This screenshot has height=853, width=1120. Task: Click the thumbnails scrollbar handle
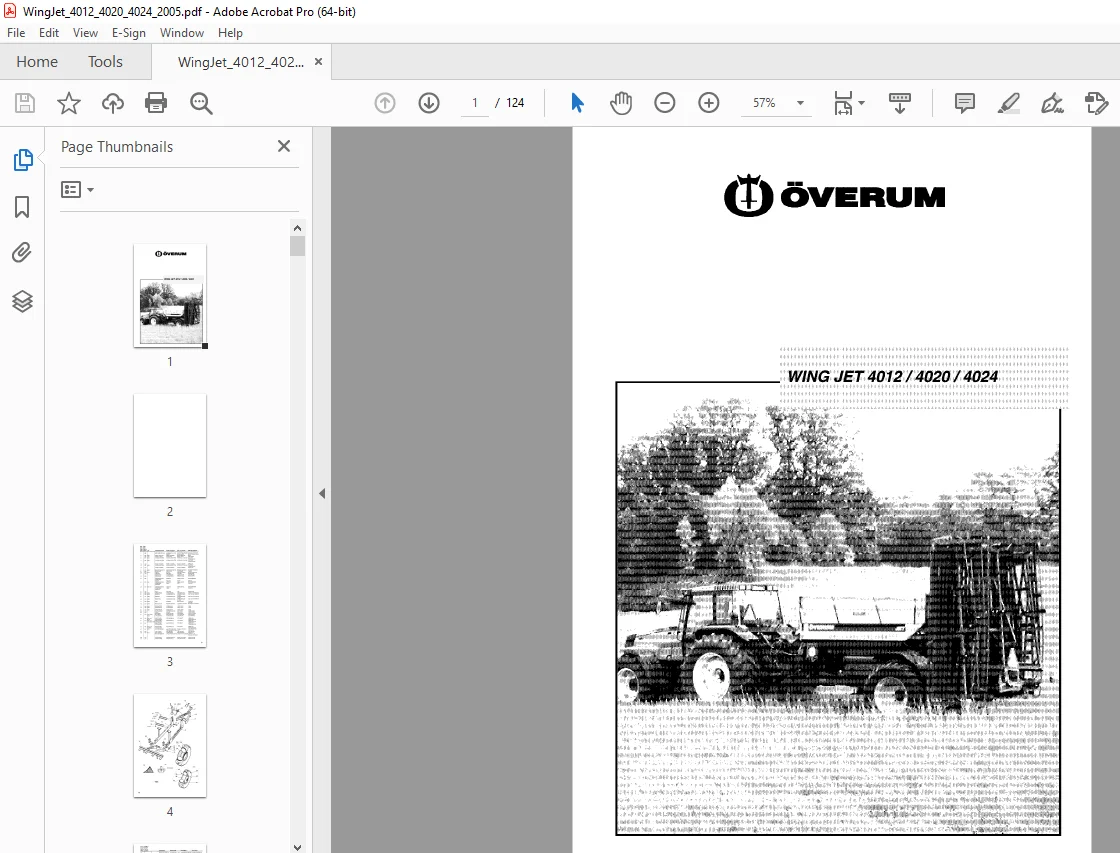pos(297,246)
